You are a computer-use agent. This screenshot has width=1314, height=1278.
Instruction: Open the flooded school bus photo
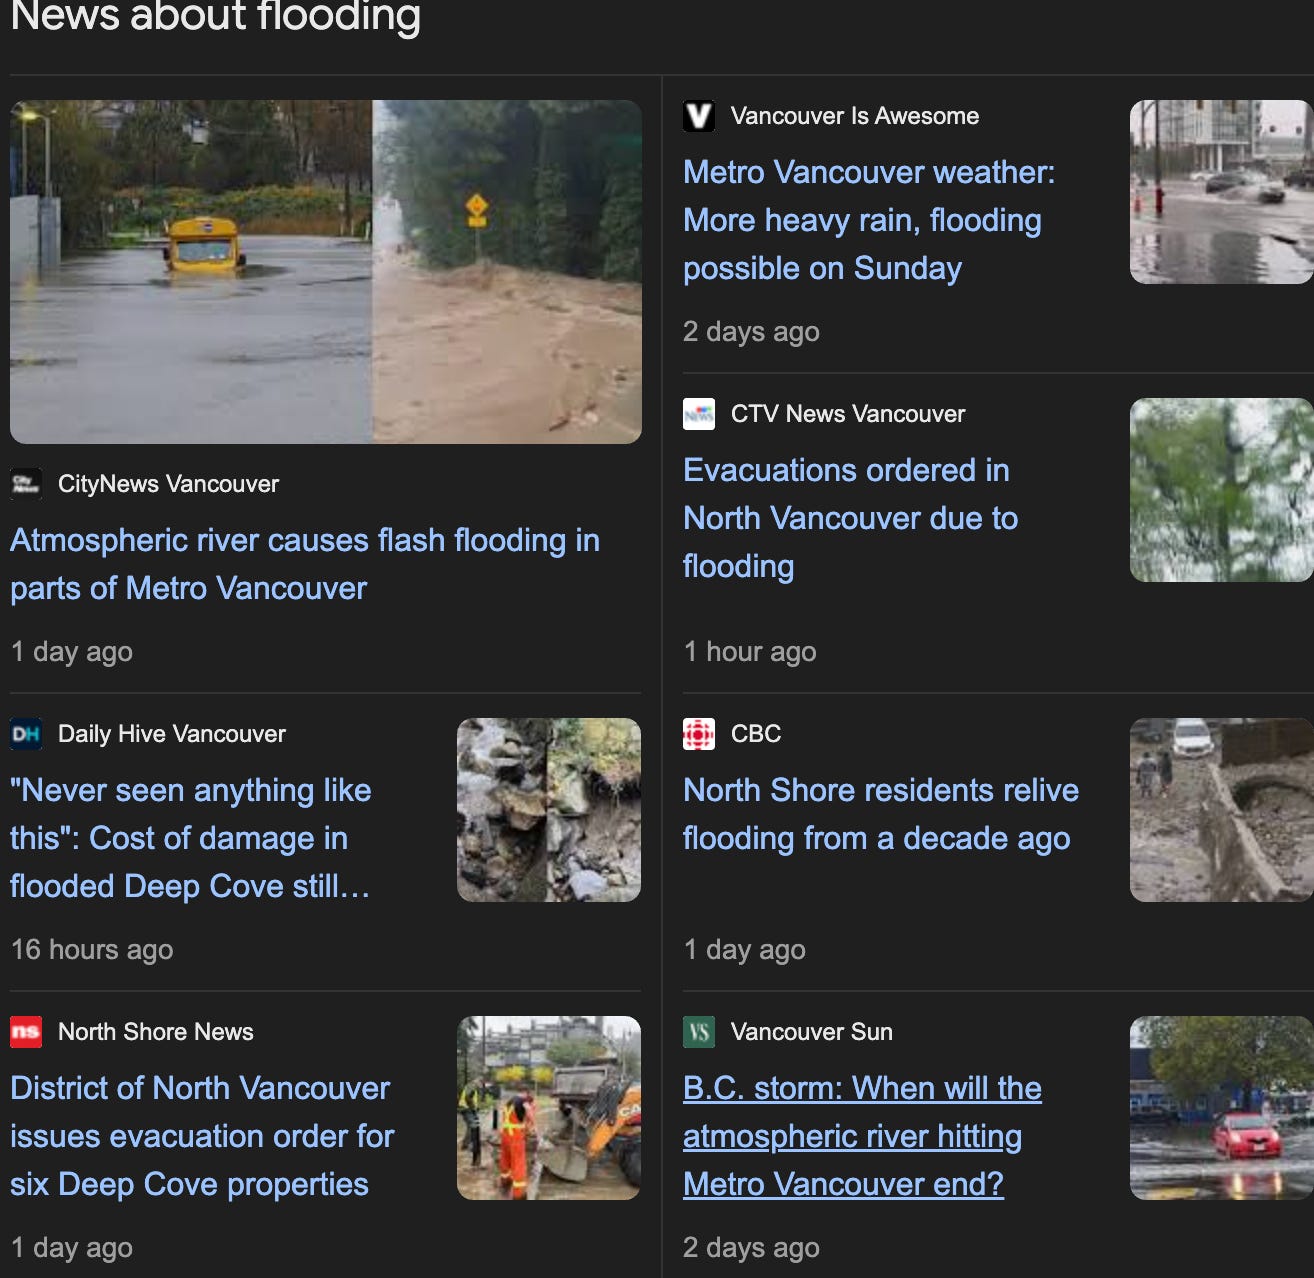[326, 272]
